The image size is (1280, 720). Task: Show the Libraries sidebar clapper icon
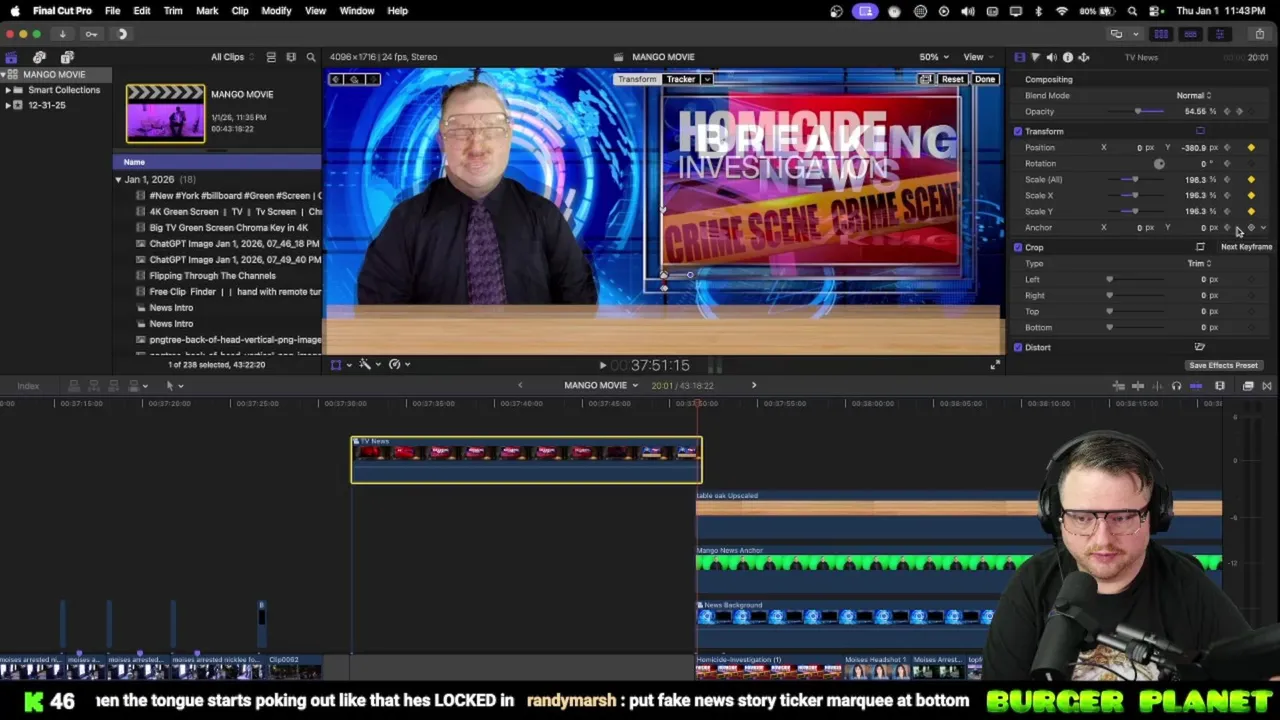[x=11, y=57]
